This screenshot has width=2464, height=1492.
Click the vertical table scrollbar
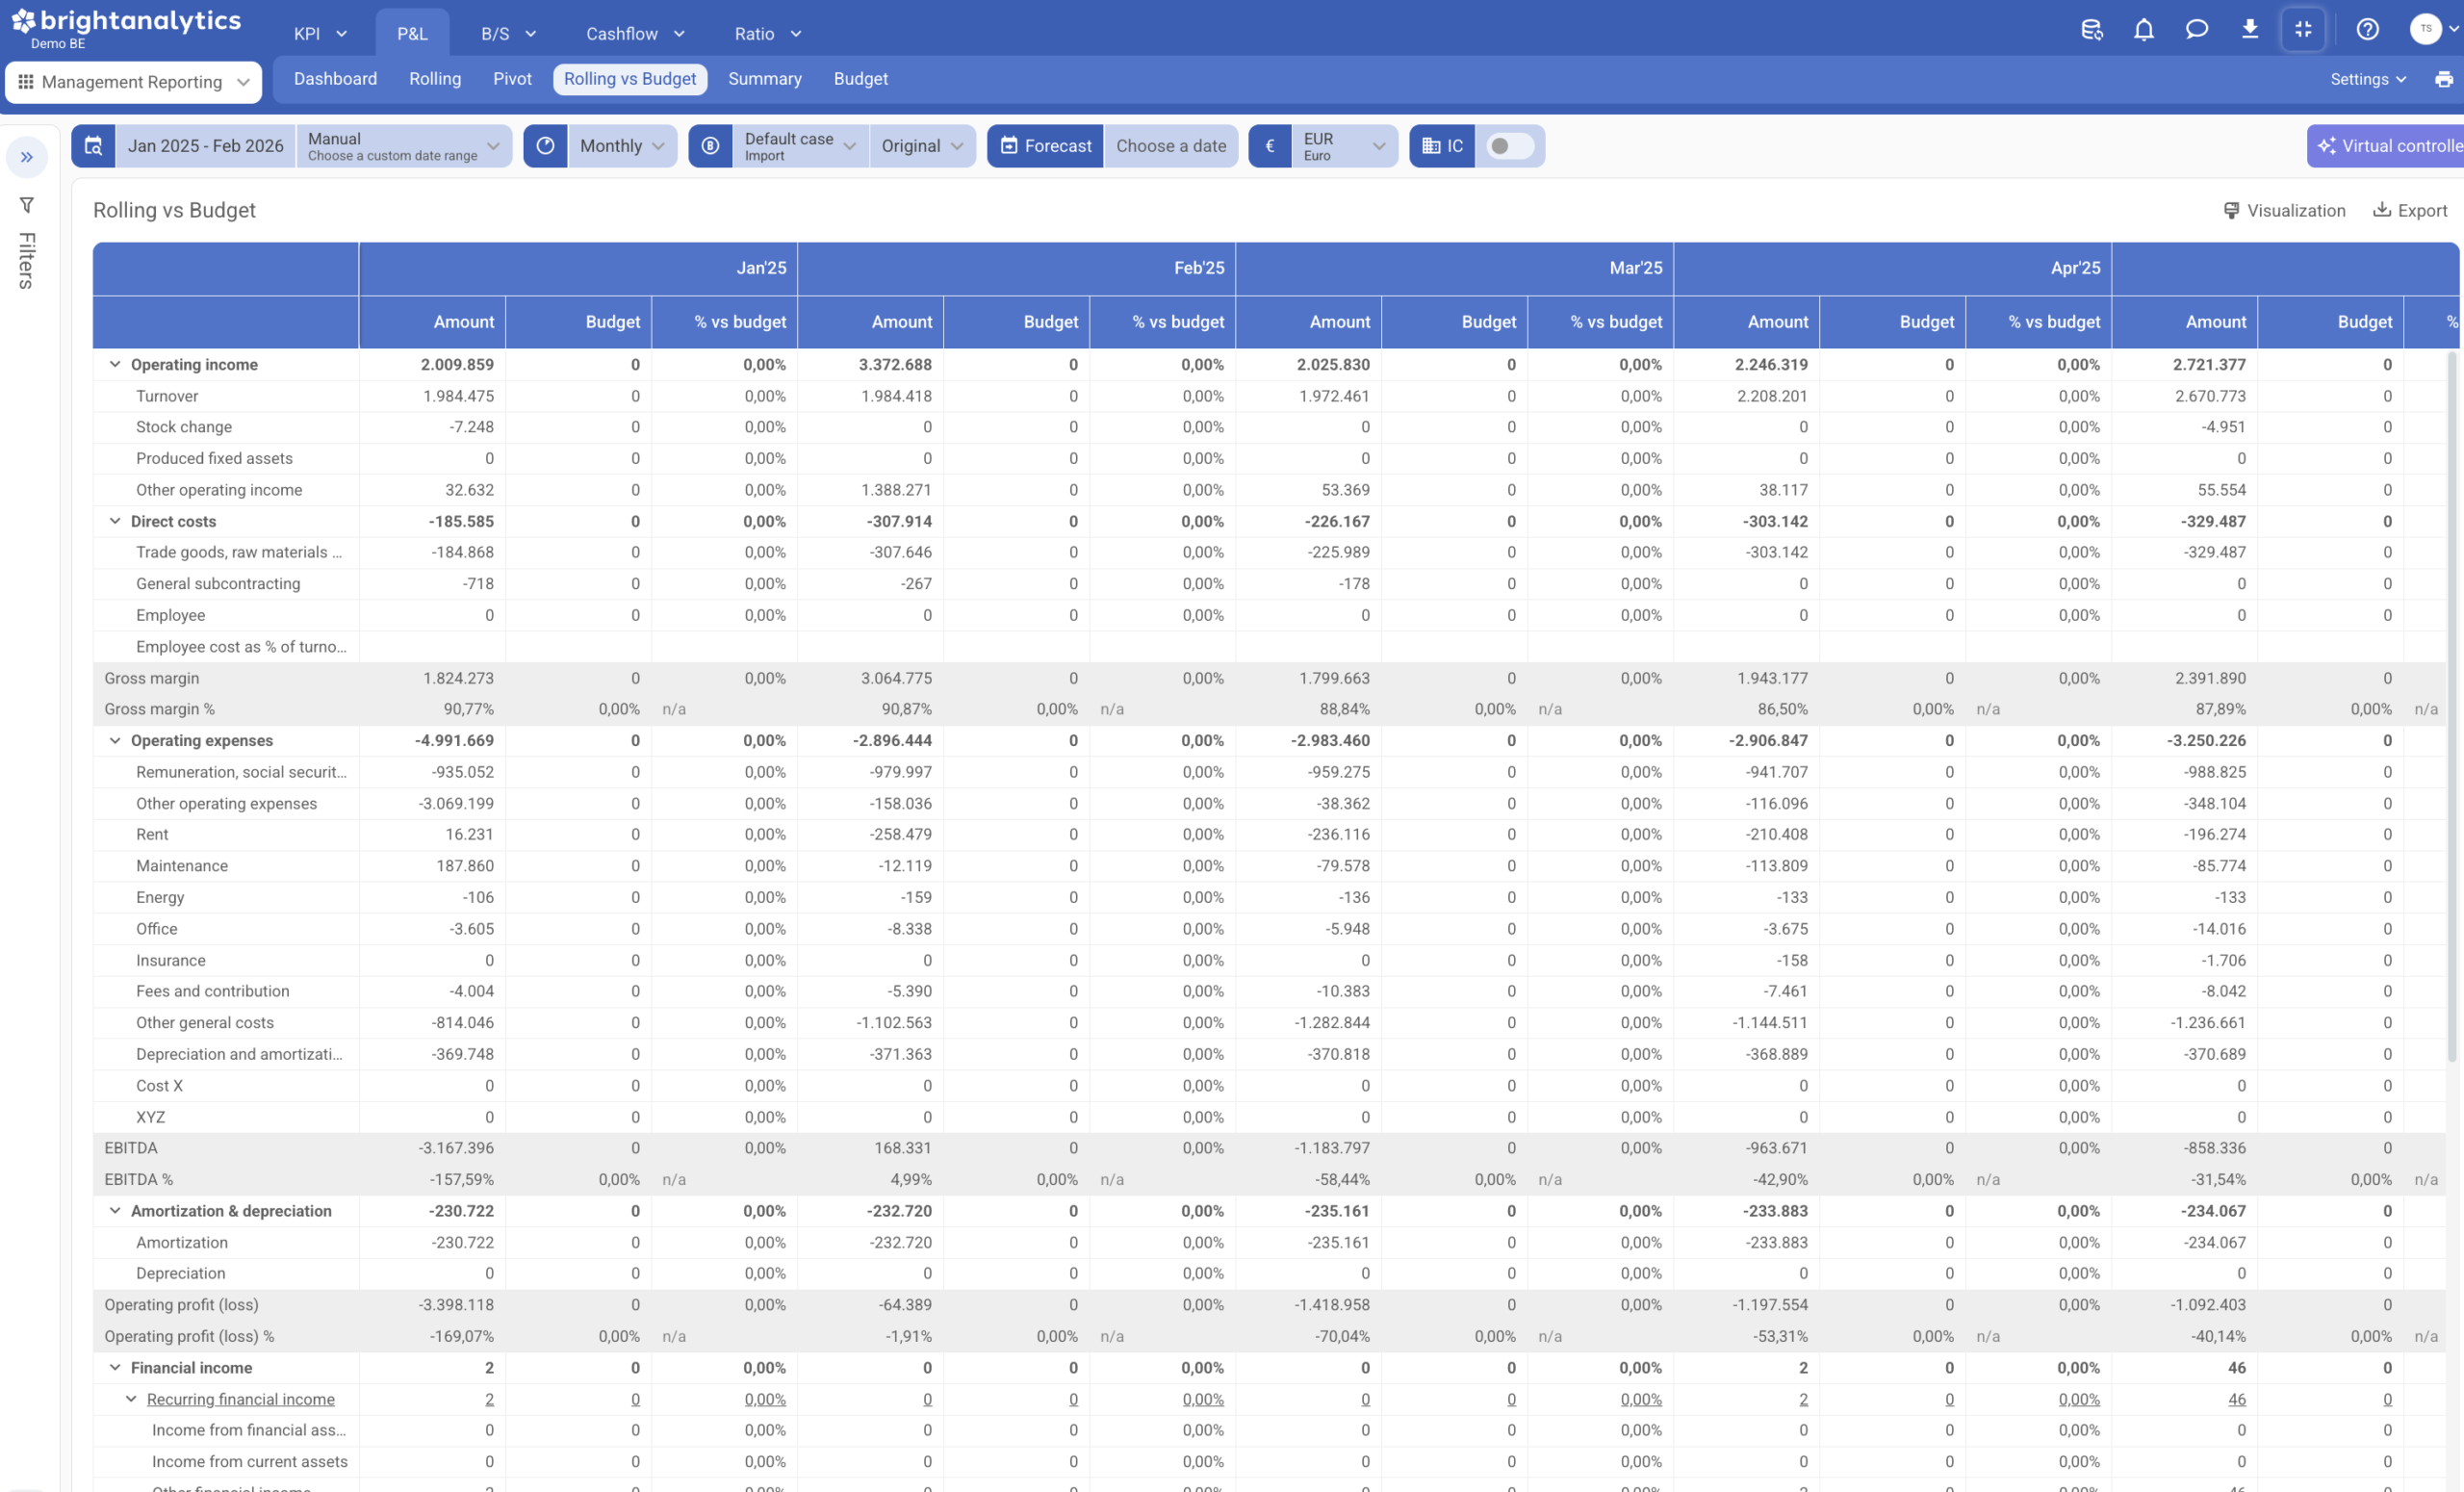coord(2452,705)
